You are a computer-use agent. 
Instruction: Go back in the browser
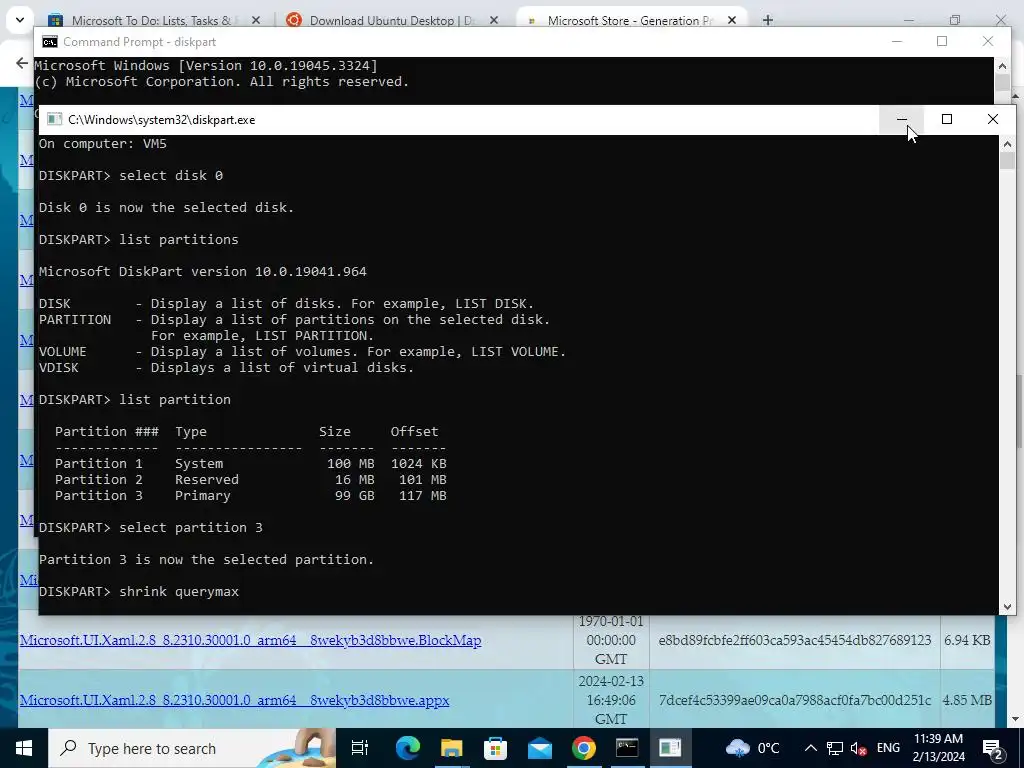coord(22,63)
